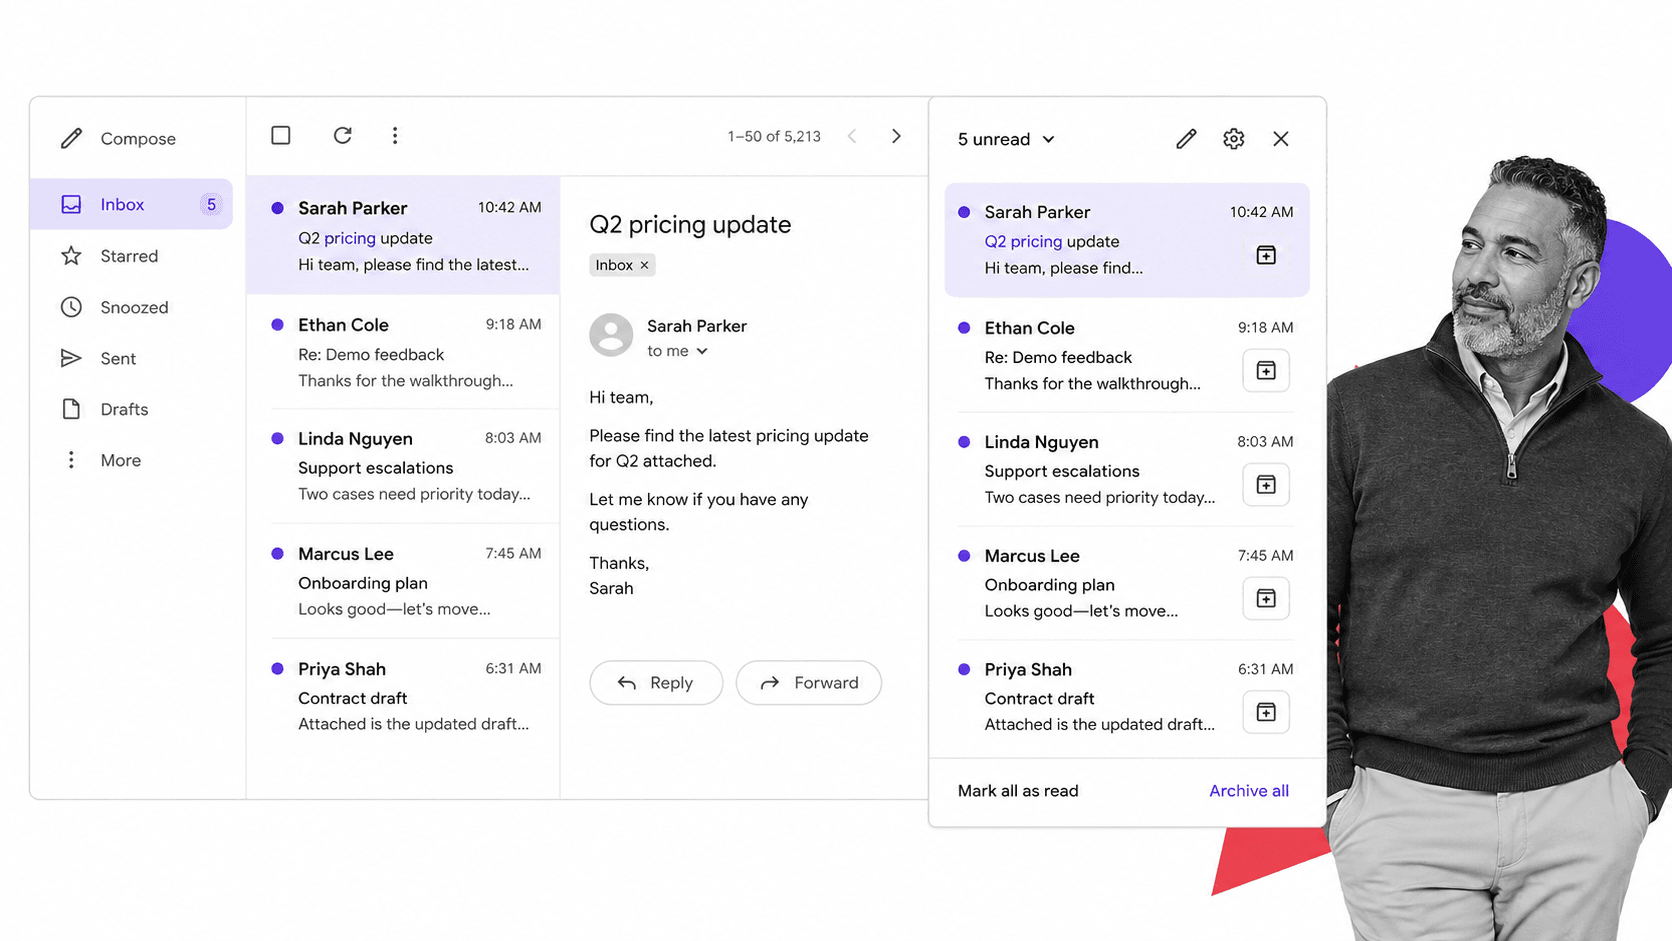Click the Compose label

(x=138, y=139)
